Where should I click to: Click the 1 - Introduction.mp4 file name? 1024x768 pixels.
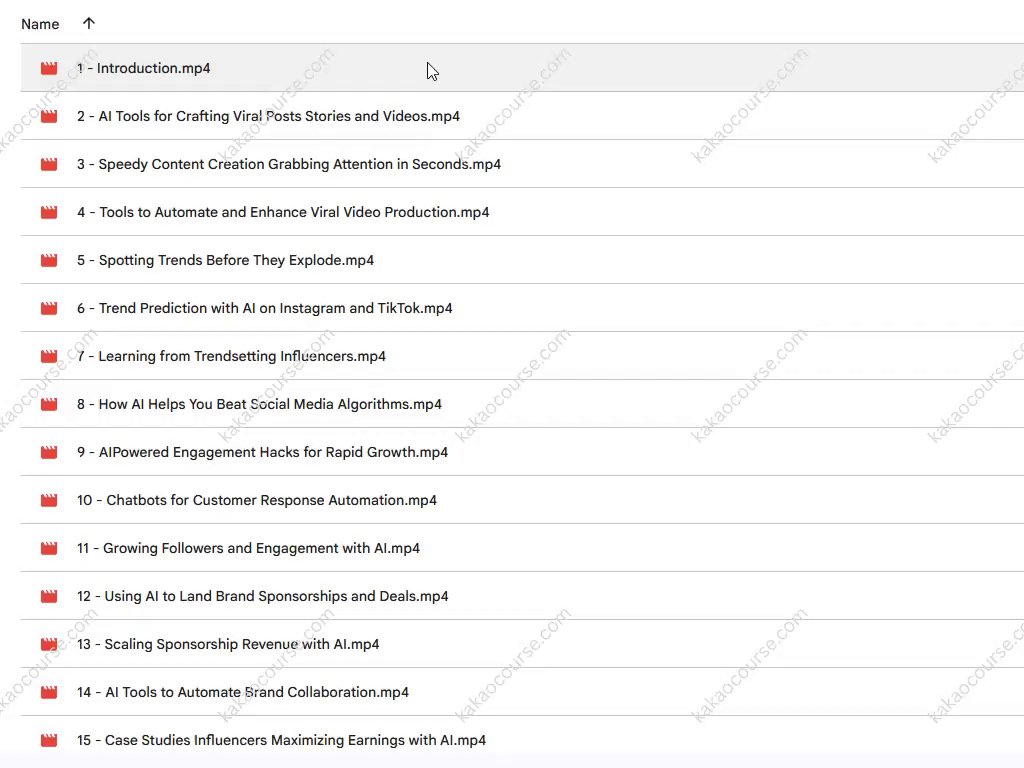click(x=143, y=68)
